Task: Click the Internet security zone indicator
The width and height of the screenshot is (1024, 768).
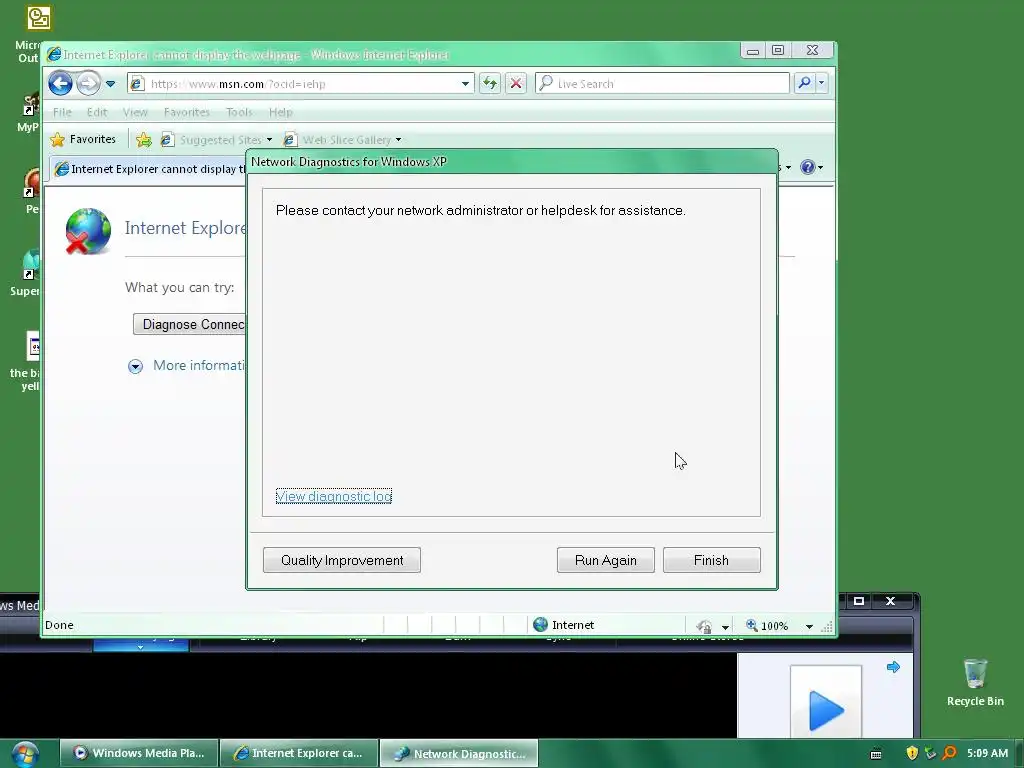Action: click(564, 625)
